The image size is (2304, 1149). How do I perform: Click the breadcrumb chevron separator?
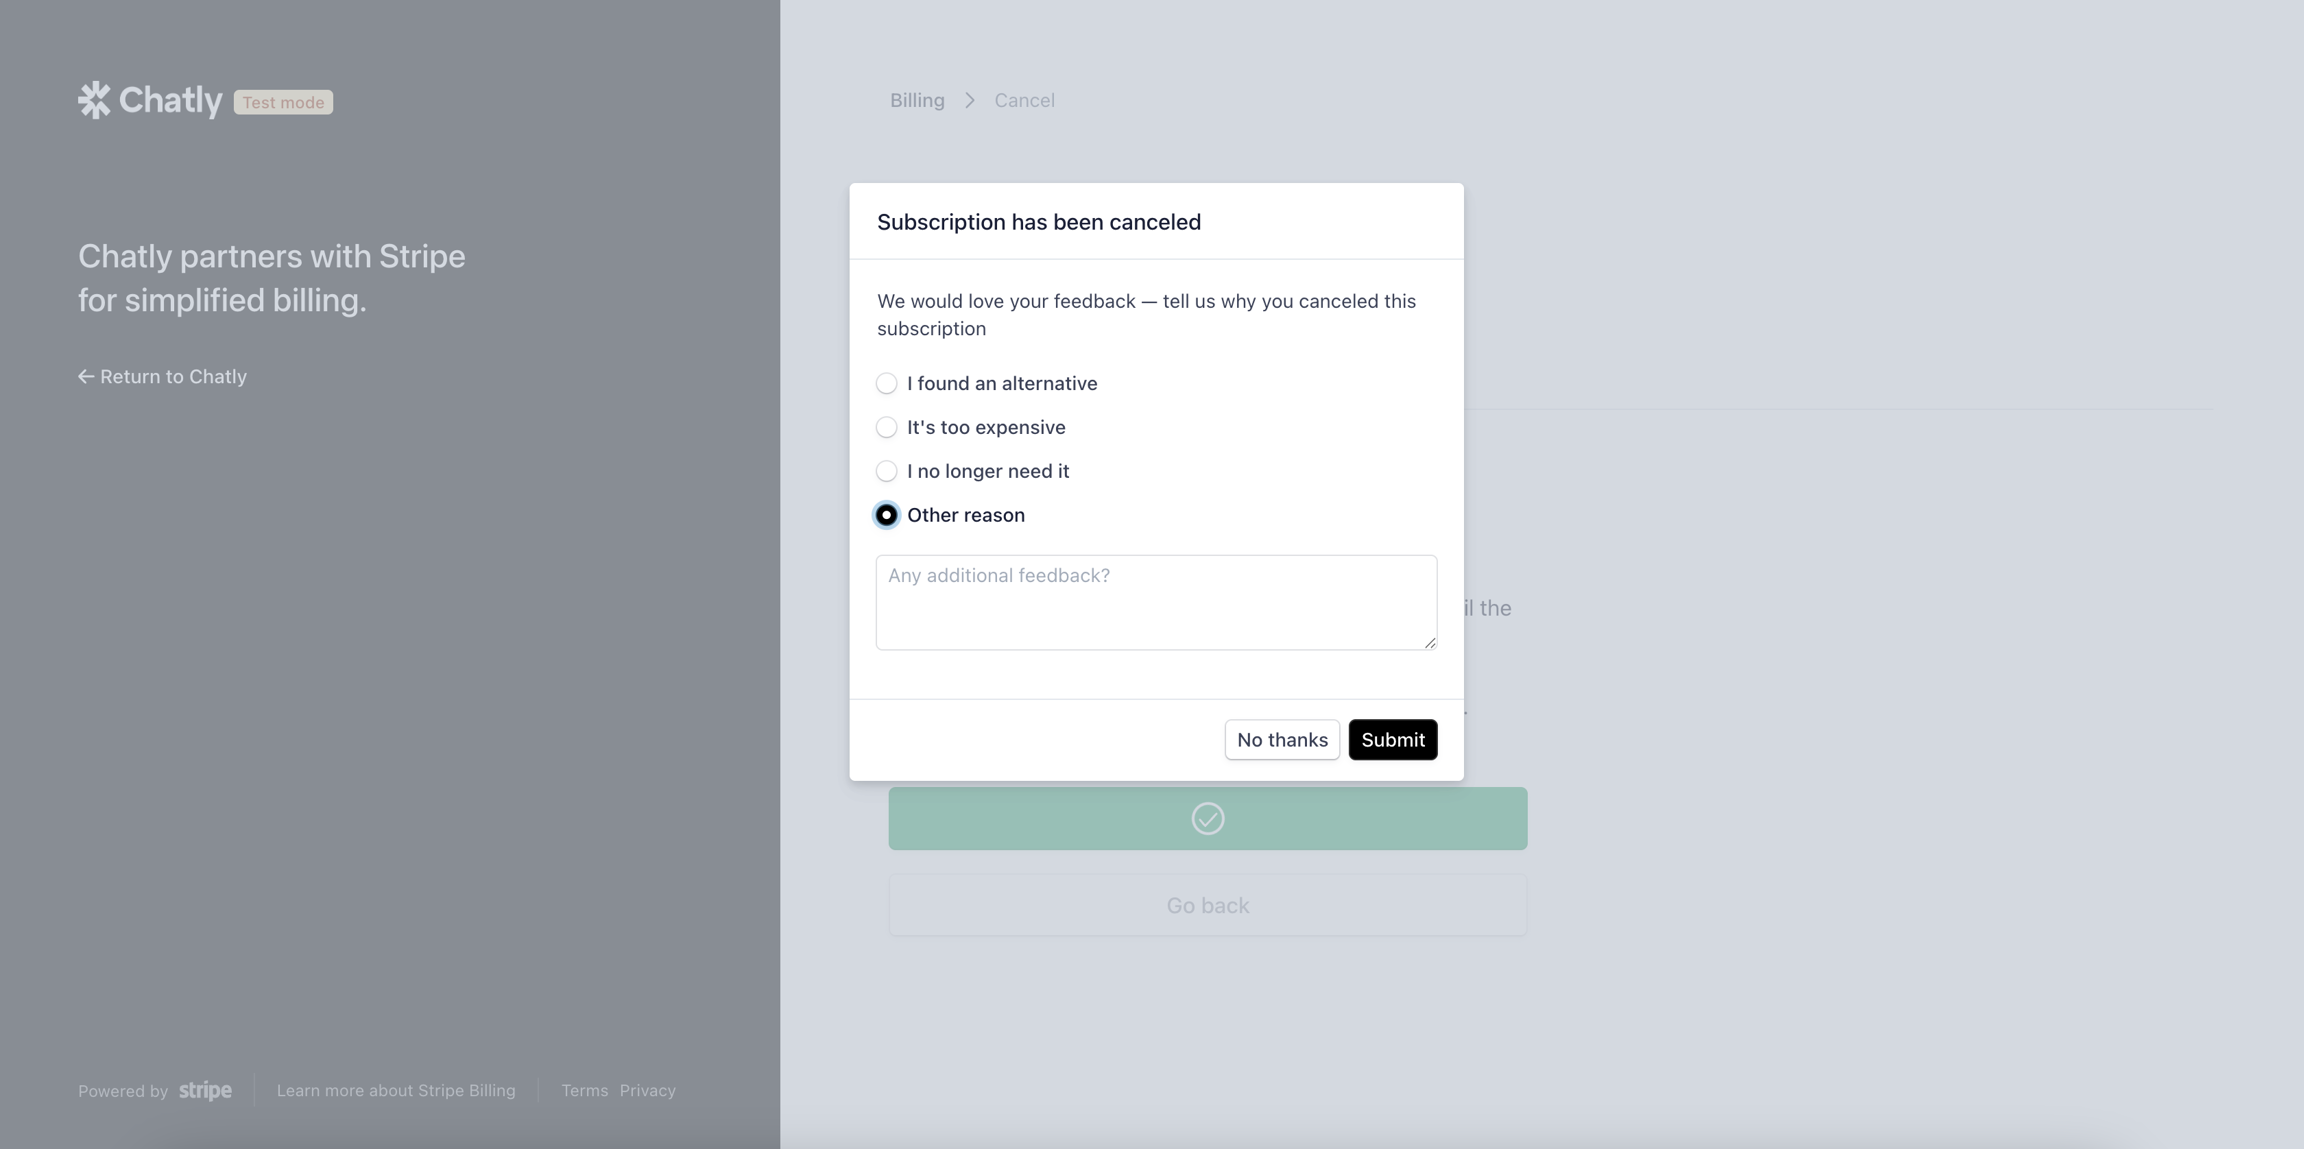pos(969,101)
